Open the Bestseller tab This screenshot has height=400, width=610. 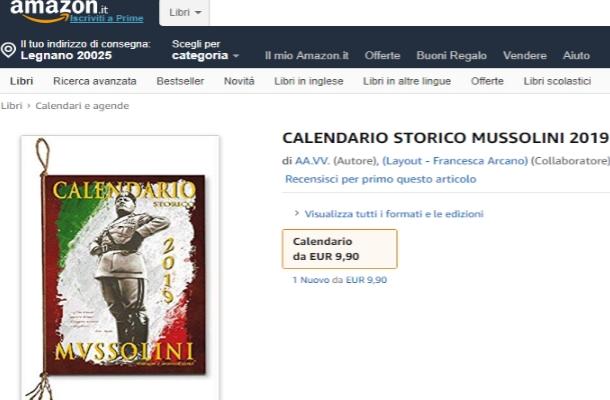(180, 81)
